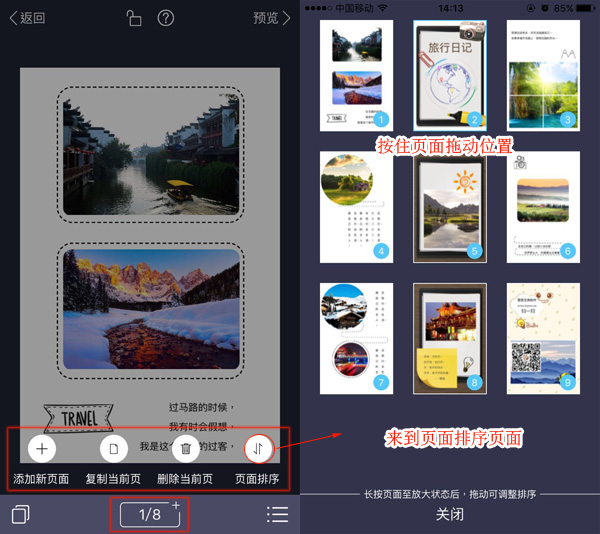Tap the Wi-Fi icon in status bar
Image resolution: width=600 pixels, height=534 pixels.
(x=382, y=8)
